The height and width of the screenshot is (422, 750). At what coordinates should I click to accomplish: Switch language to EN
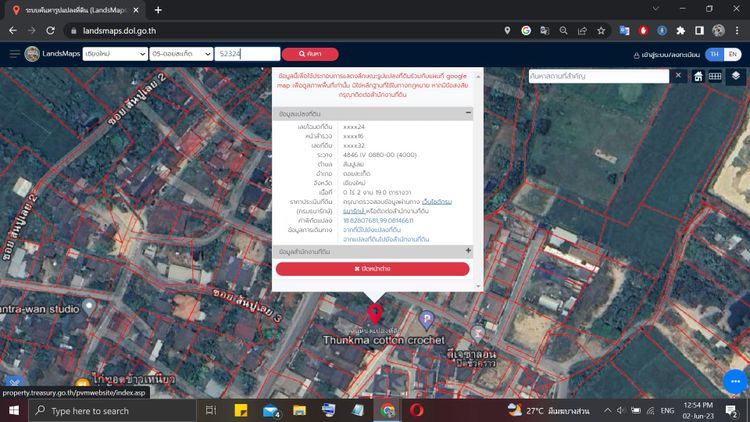click(733, 54)
